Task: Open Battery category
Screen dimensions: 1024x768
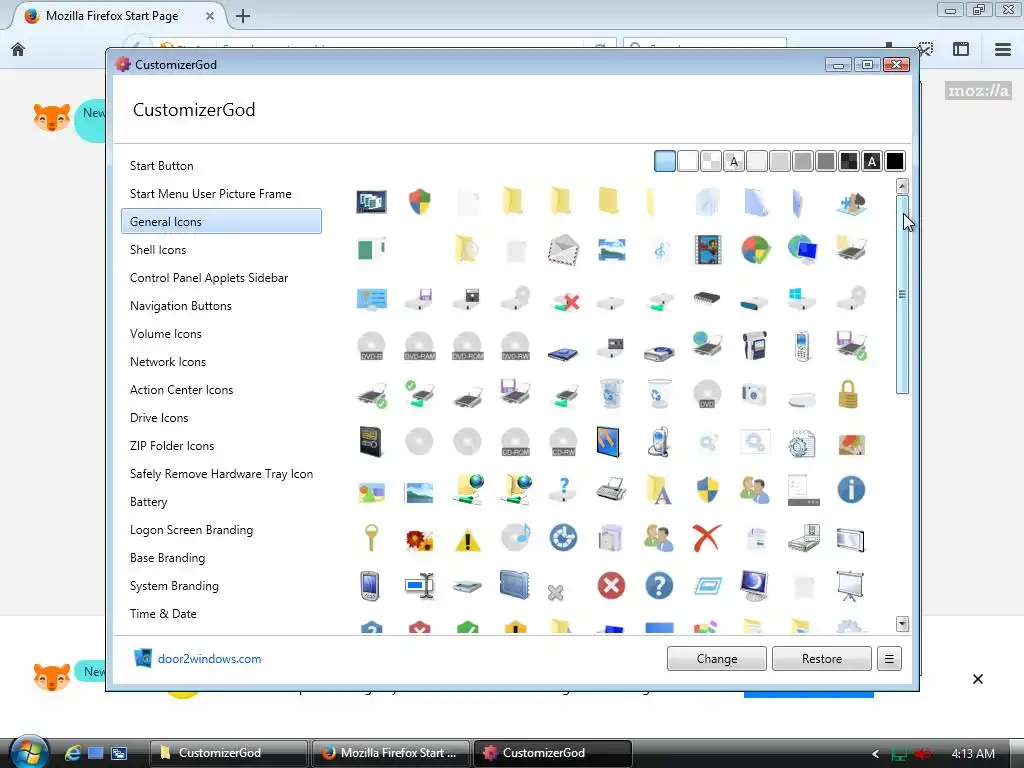Action: pos(149,502)
